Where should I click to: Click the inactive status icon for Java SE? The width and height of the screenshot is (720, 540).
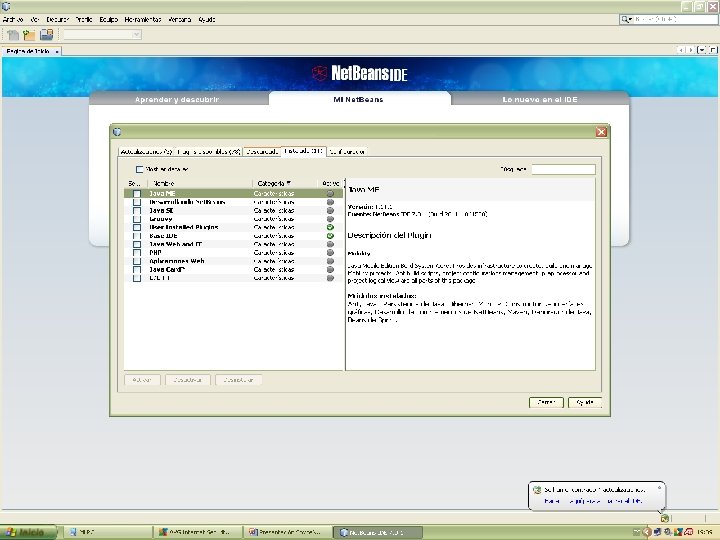tap(330, 210)
